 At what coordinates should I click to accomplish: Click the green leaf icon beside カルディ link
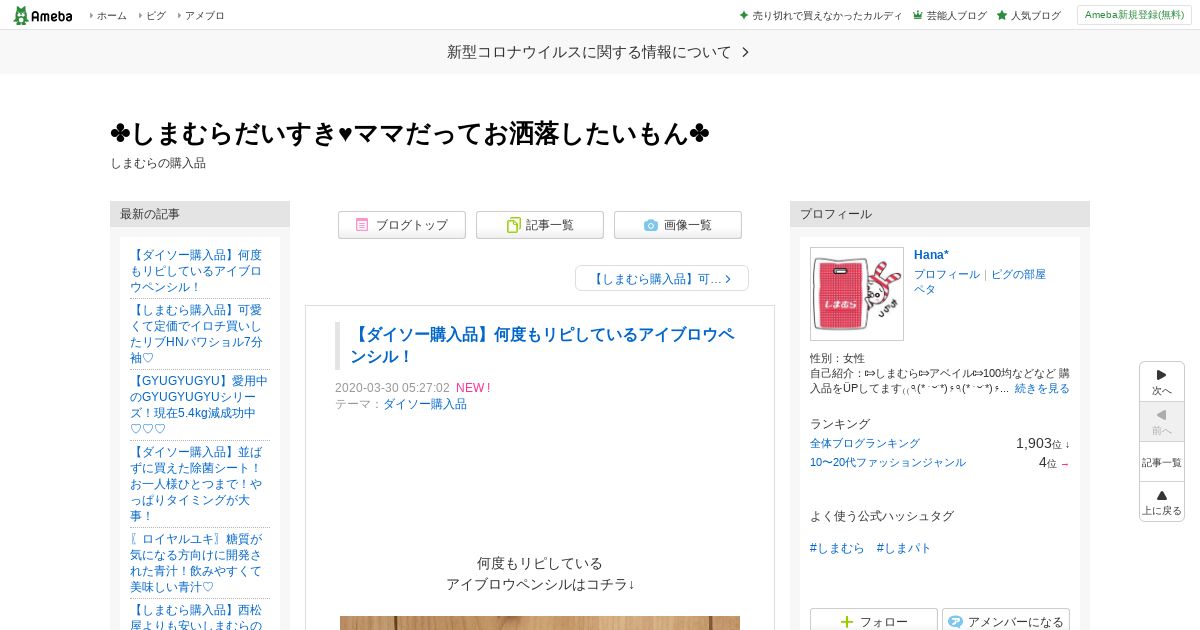(x=744, y=15)
